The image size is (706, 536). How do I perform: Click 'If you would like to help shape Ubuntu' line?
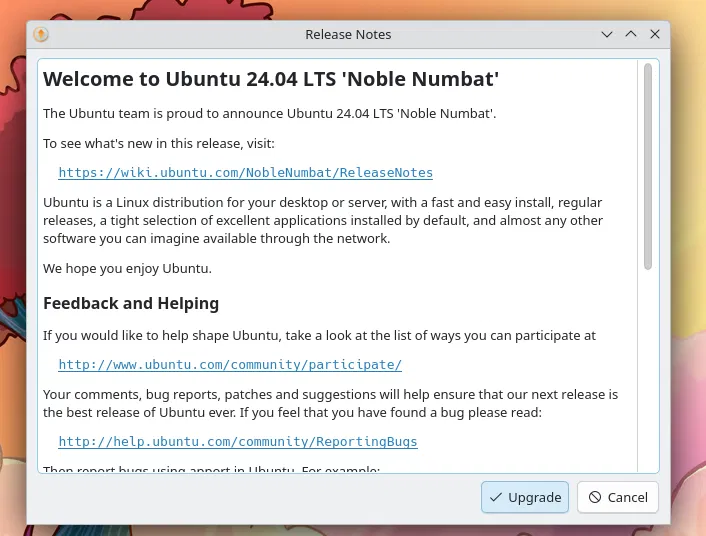319,336
